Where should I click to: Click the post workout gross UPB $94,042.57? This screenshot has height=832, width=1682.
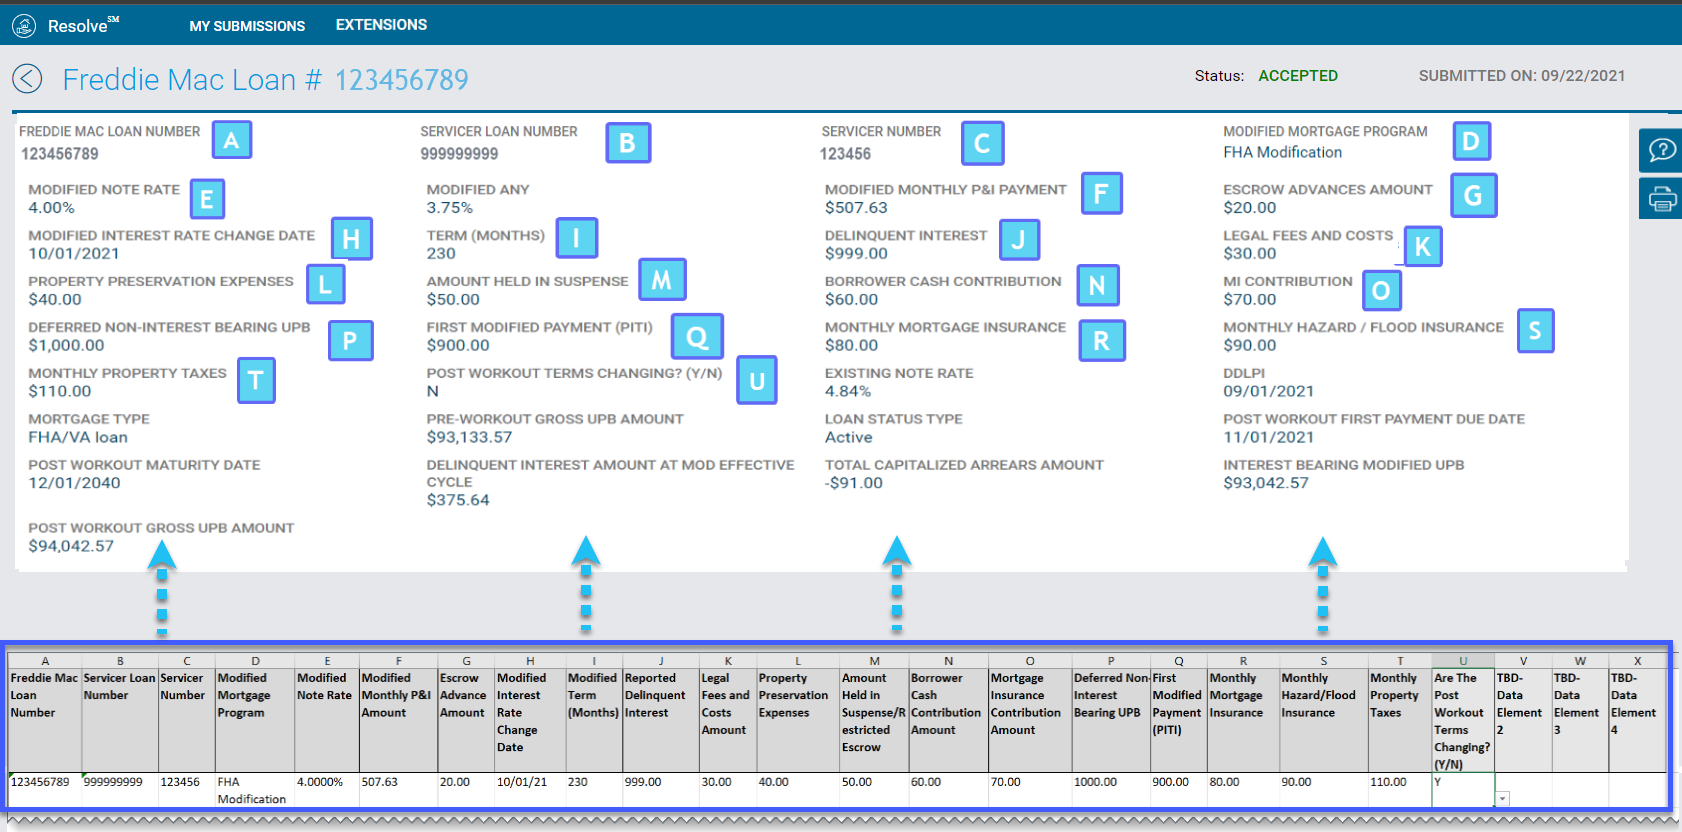click(x=71, y=547)
